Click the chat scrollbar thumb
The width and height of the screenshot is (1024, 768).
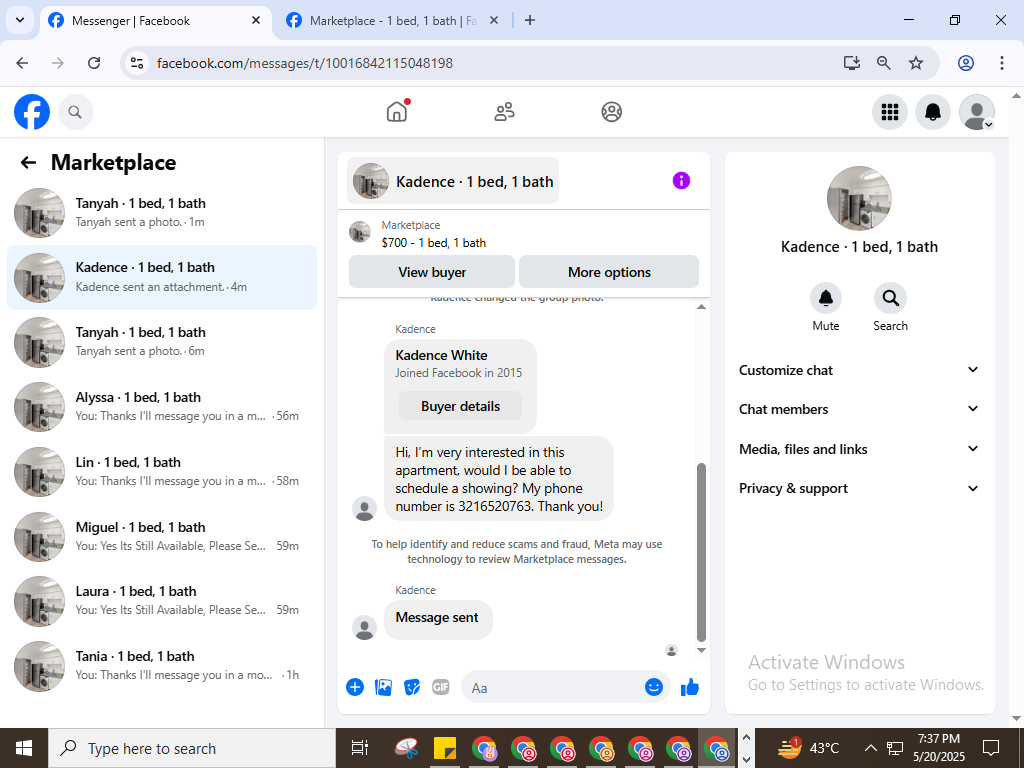[701, 552]
